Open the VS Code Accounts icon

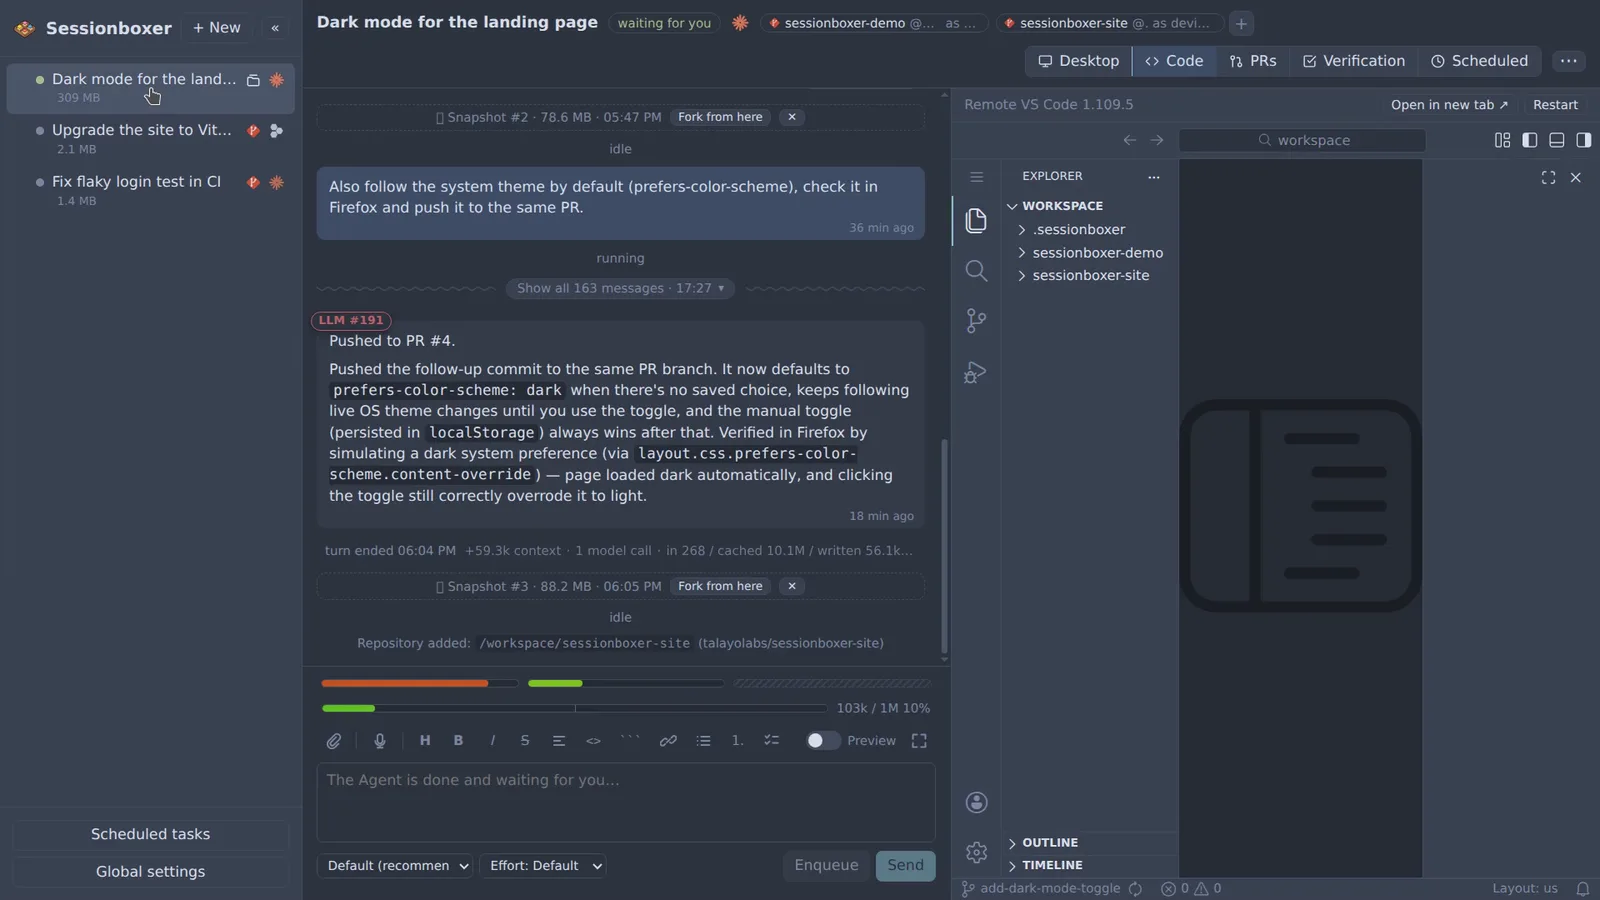coord(977,803)
